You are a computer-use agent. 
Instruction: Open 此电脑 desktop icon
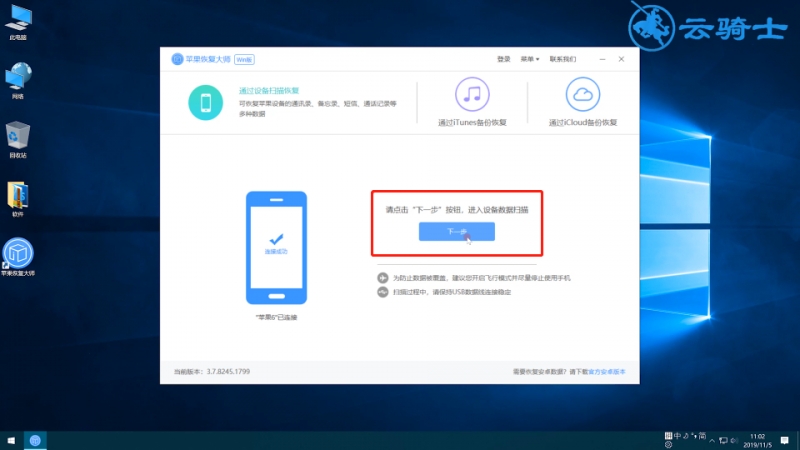(18, 22)
